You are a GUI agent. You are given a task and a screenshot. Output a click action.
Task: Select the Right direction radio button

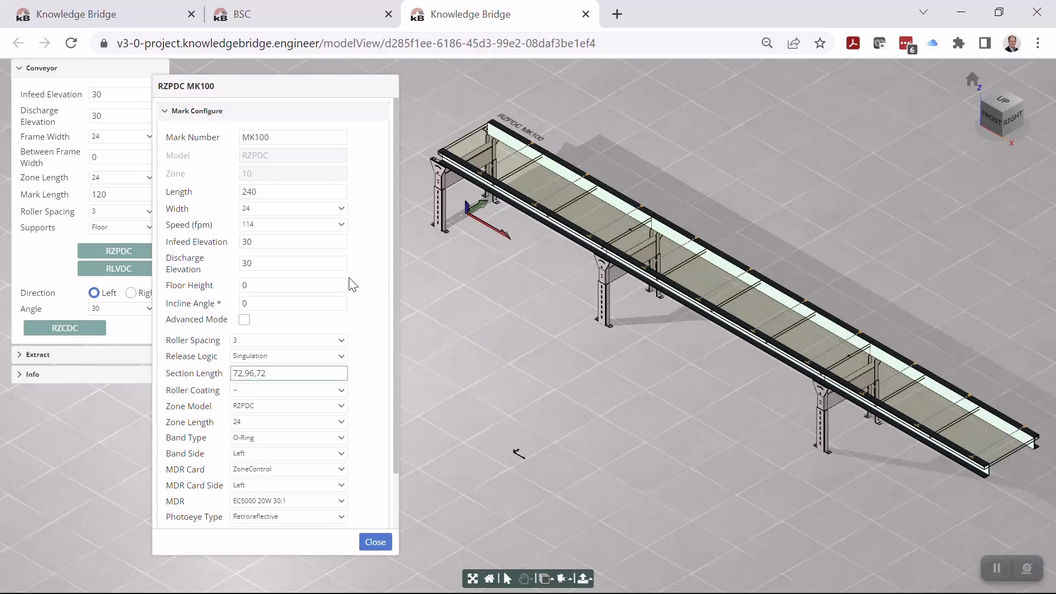coord(131,292)
